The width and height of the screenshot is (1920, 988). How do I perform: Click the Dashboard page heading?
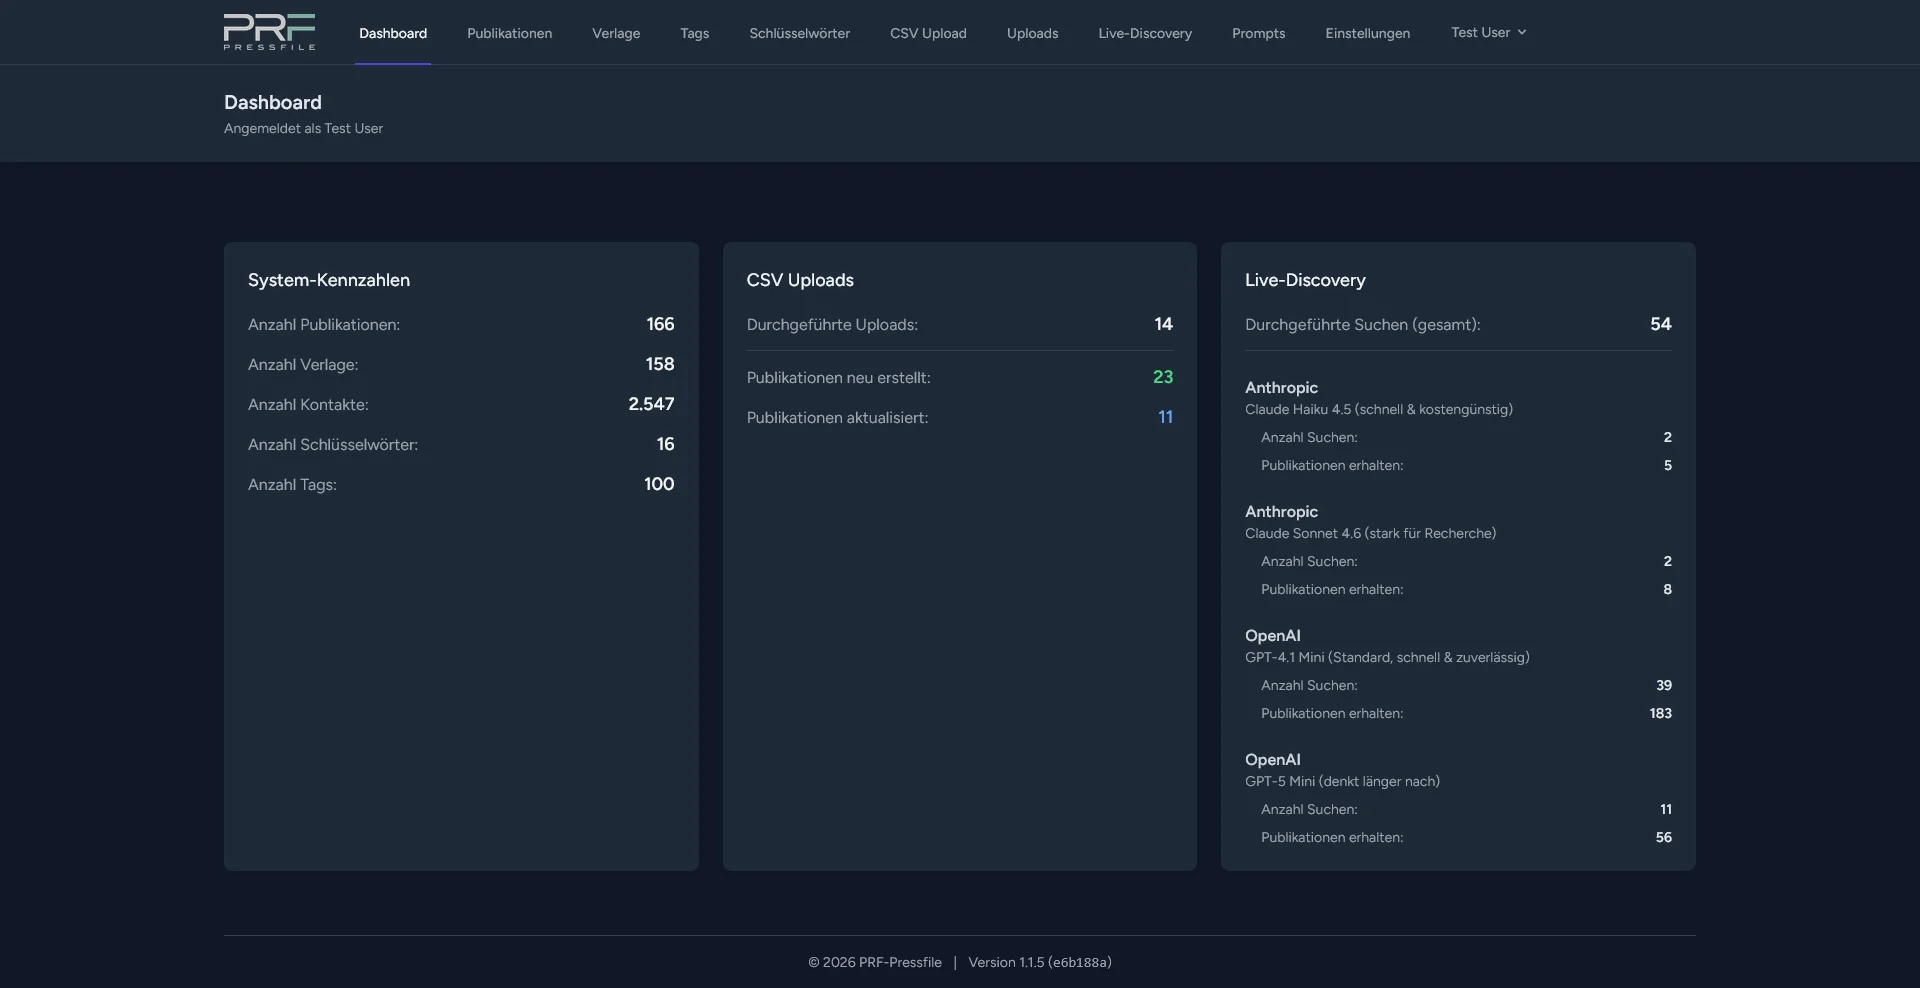point(273,102)
